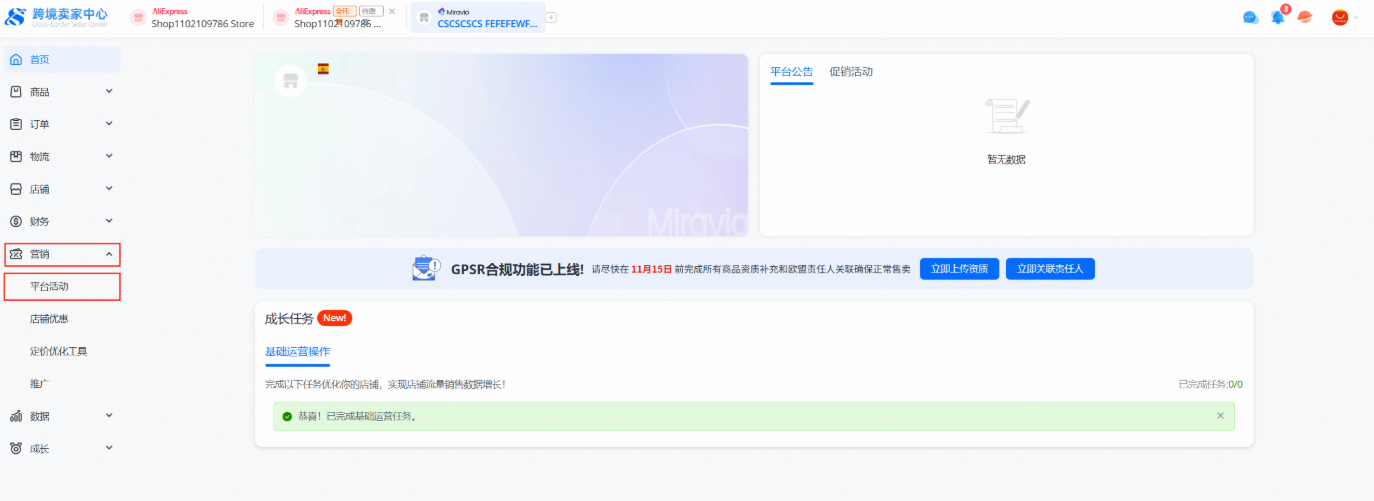Click the 立即上传资质 button
This screenshot has width=1374, height=501.
point(959,269)
